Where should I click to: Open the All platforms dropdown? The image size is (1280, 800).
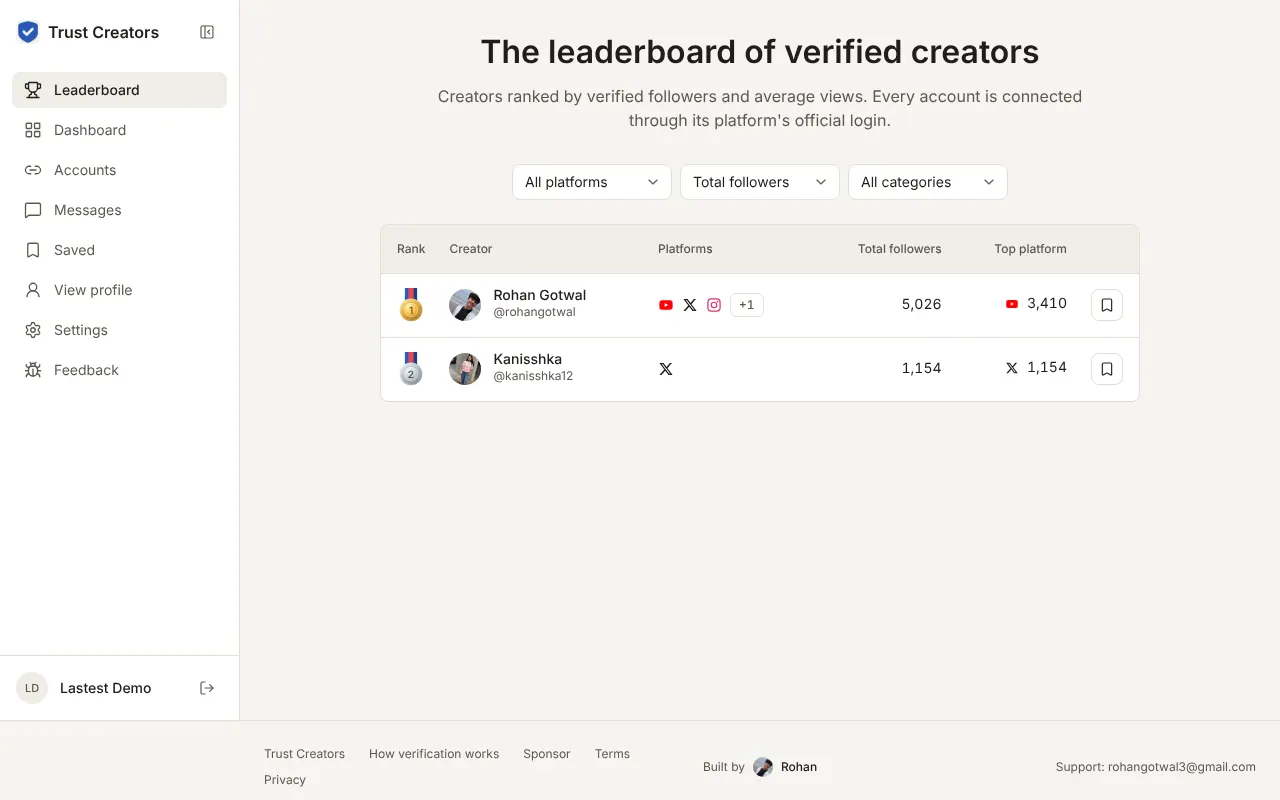point(592,182)
